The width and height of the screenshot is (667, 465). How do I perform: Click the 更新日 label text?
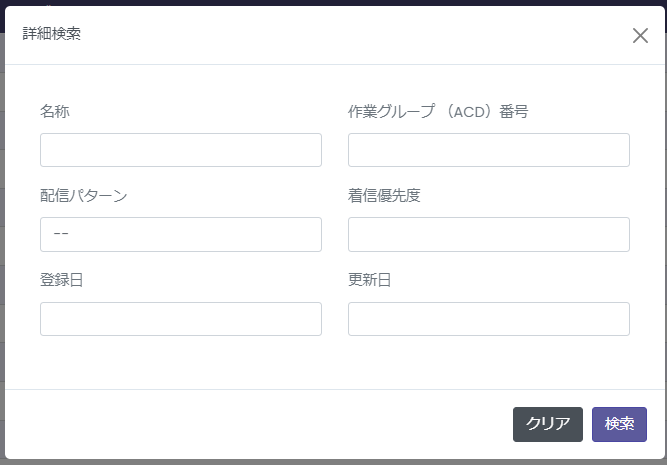[369, 280]
